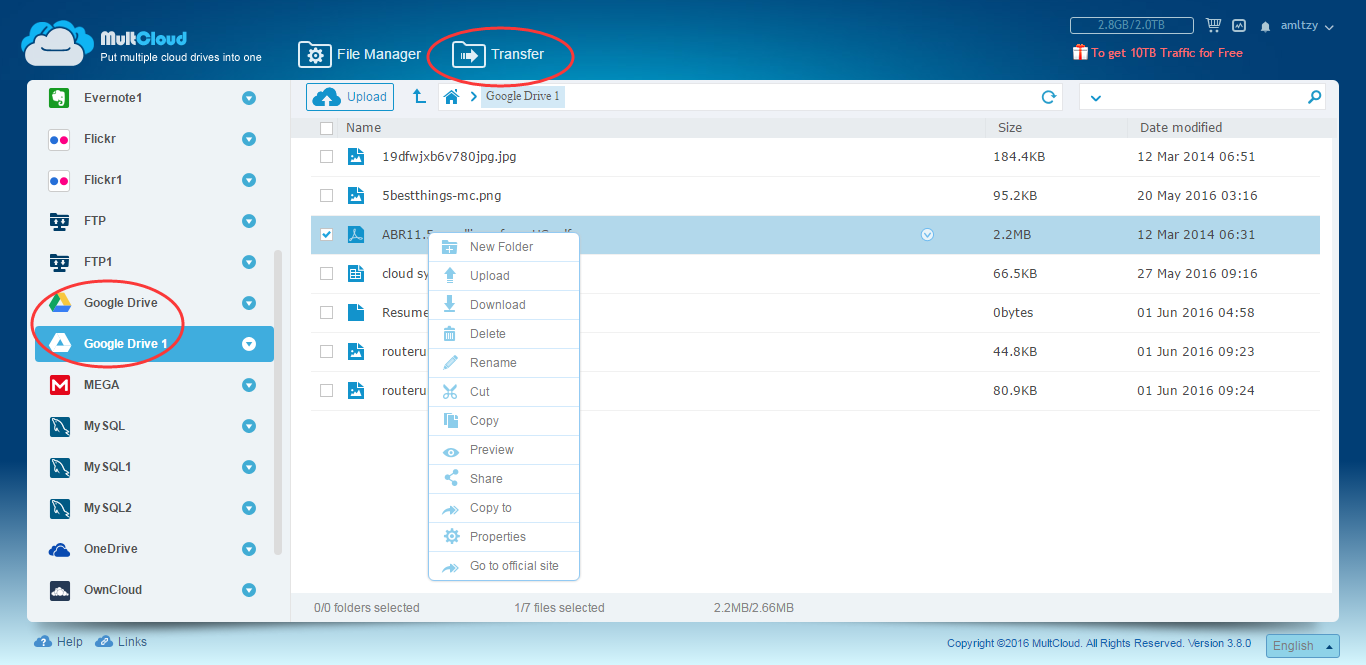
Task: Choose Delete in the context menu
Action: pos(504,334)
